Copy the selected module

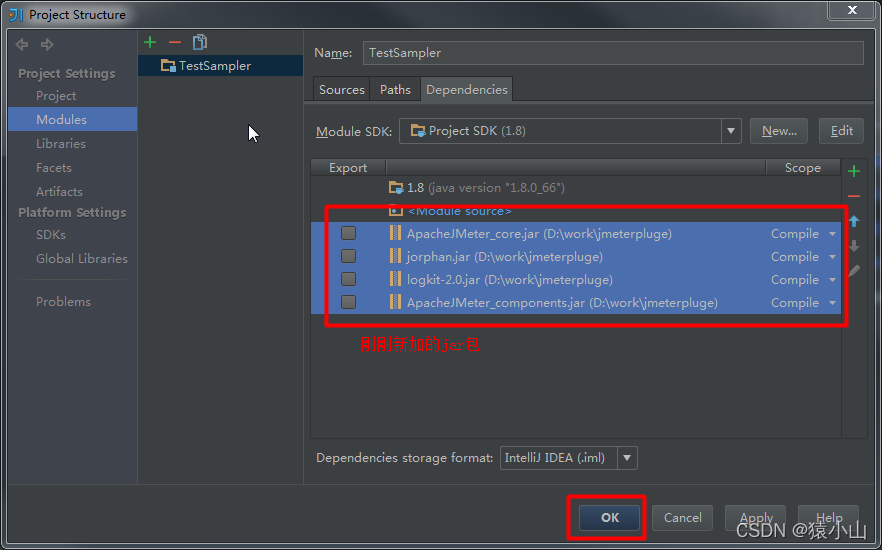[x=200, y=42]
